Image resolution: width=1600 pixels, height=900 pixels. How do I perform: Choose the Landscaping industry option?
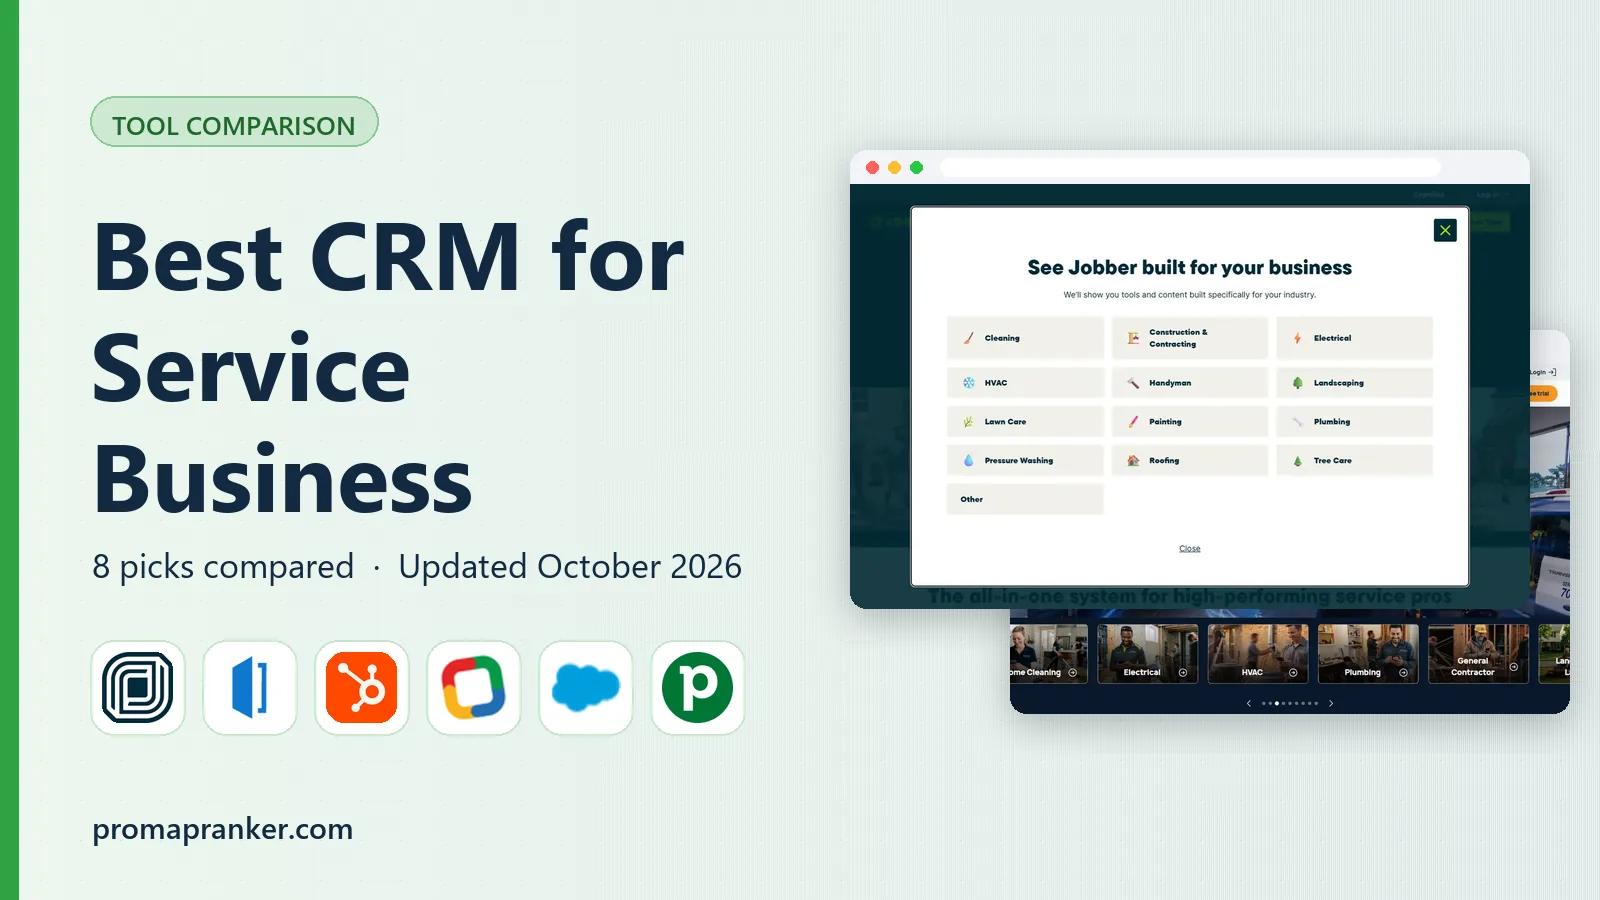click(x=1354, y=383)
